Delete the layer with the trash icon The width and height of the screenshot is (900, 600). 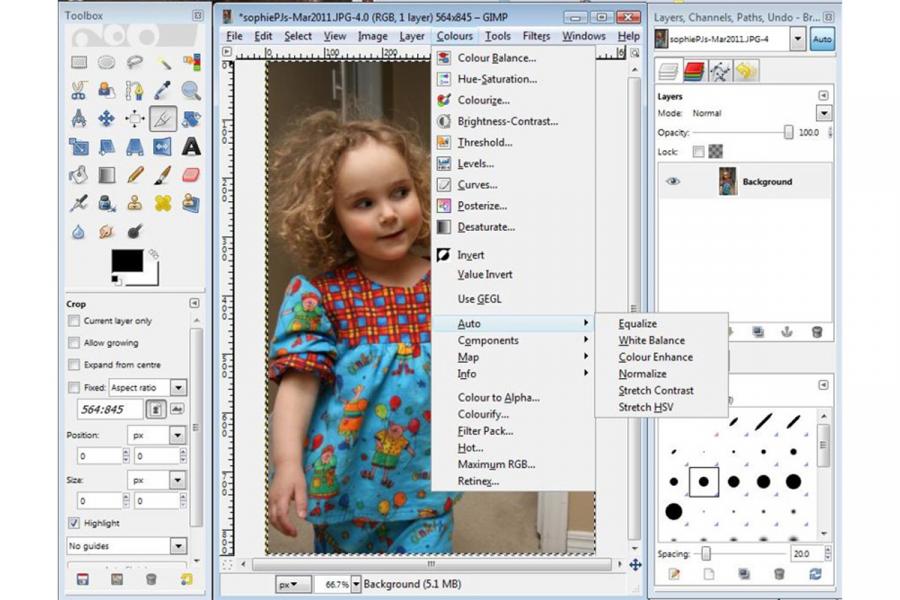(817, 331)
